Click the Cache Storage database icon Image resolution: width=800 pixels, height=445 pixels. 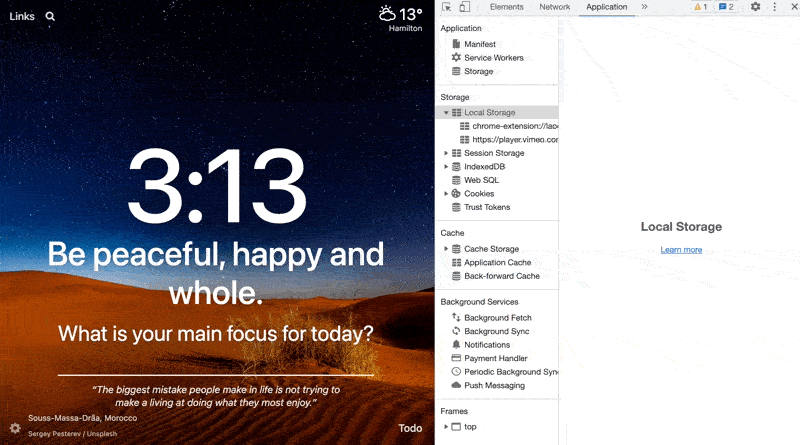click(457, 249)
